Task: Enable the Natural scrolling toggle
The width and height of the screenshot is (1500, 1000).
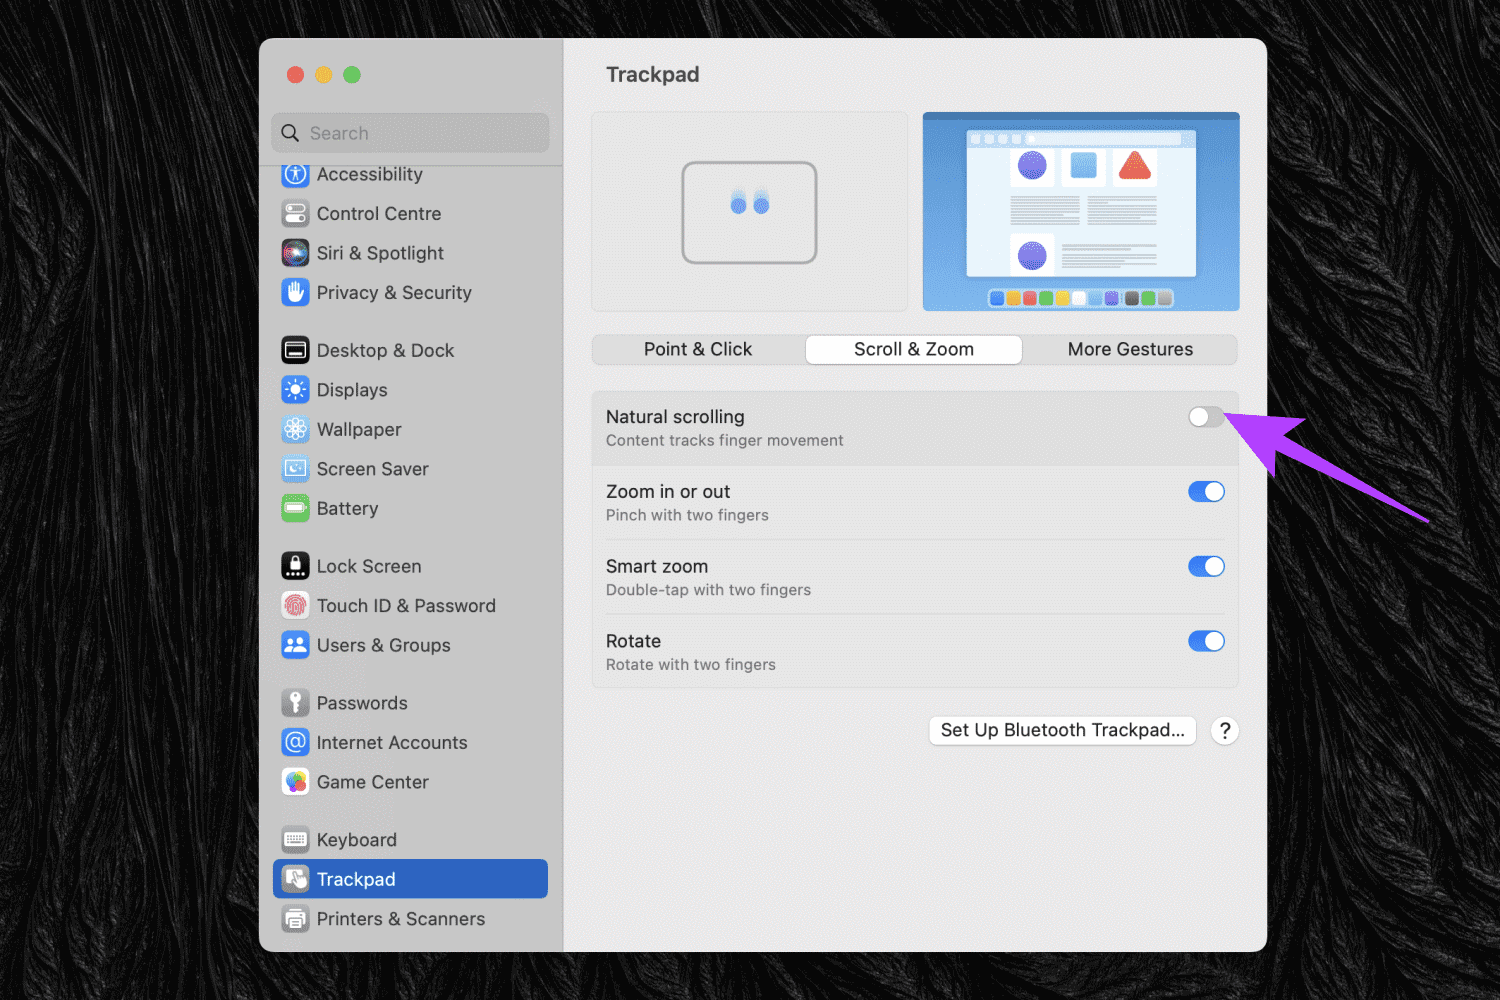Action: pyautogui.click(x=1205, y=417)
